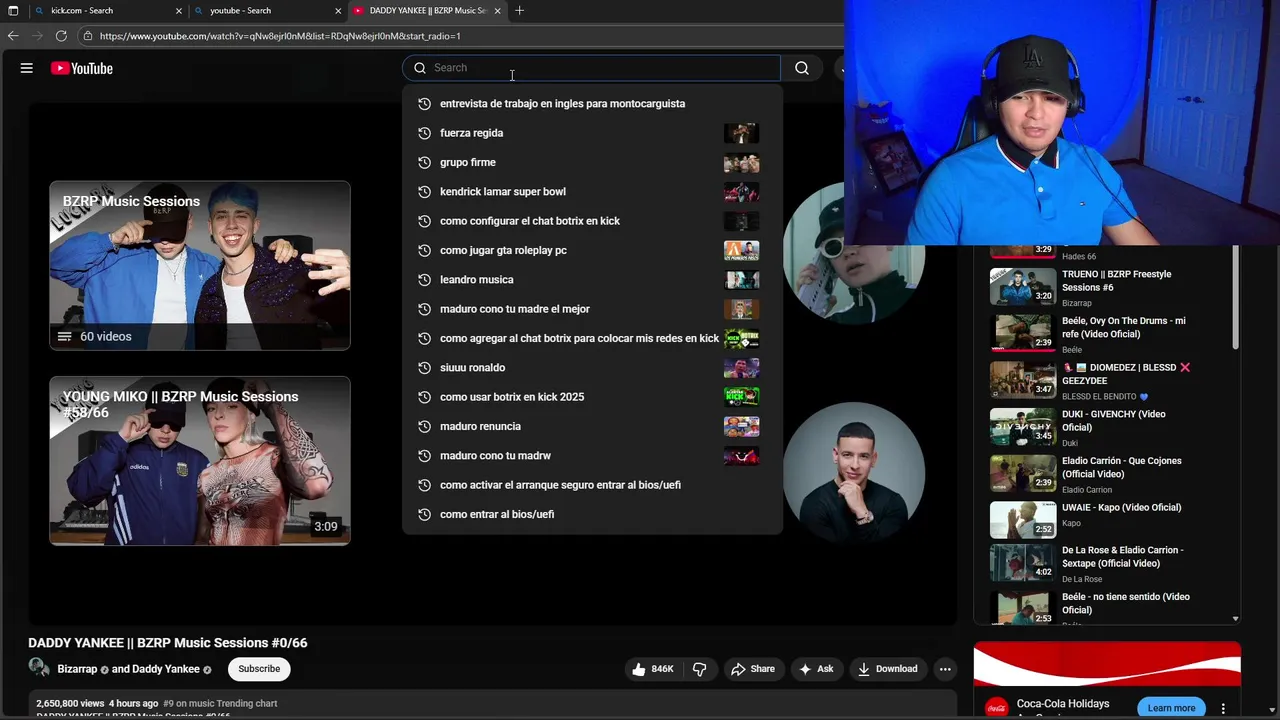Click history icon beside 'leandro musica'
Screen dimensions: 1280x720
click(424, 280)
